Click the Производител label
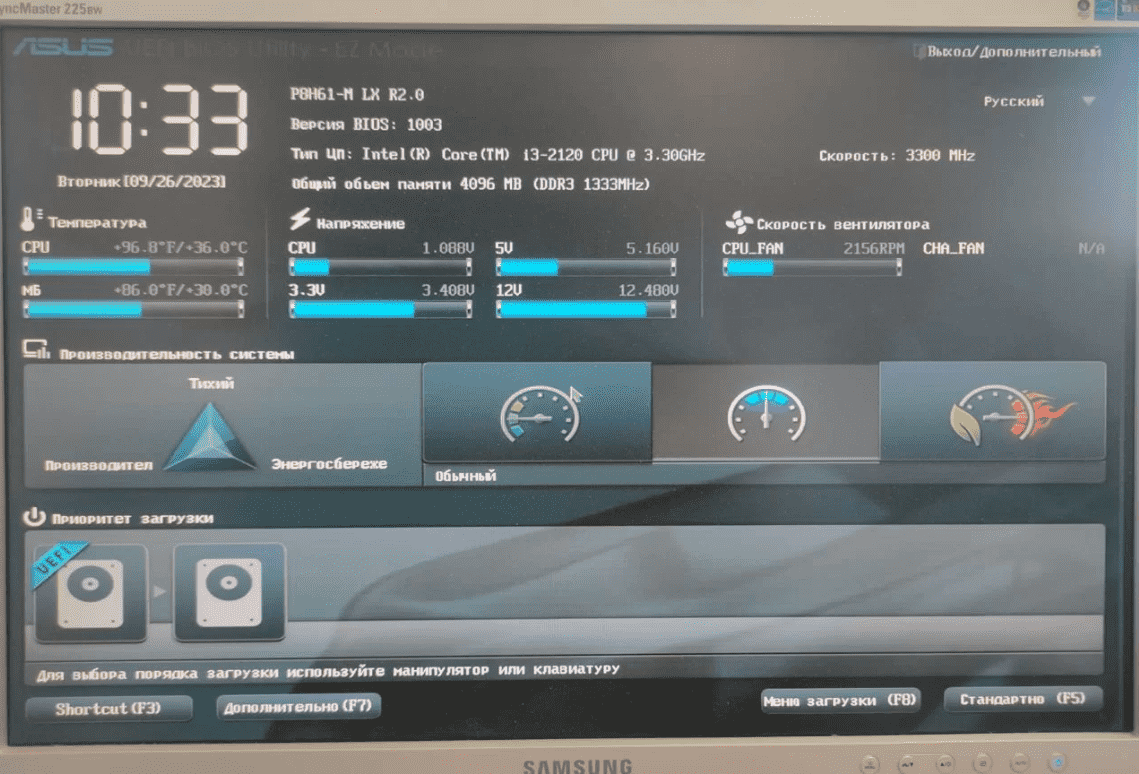The height and width of the screenshot is (774, 1139). pos(99,465)
